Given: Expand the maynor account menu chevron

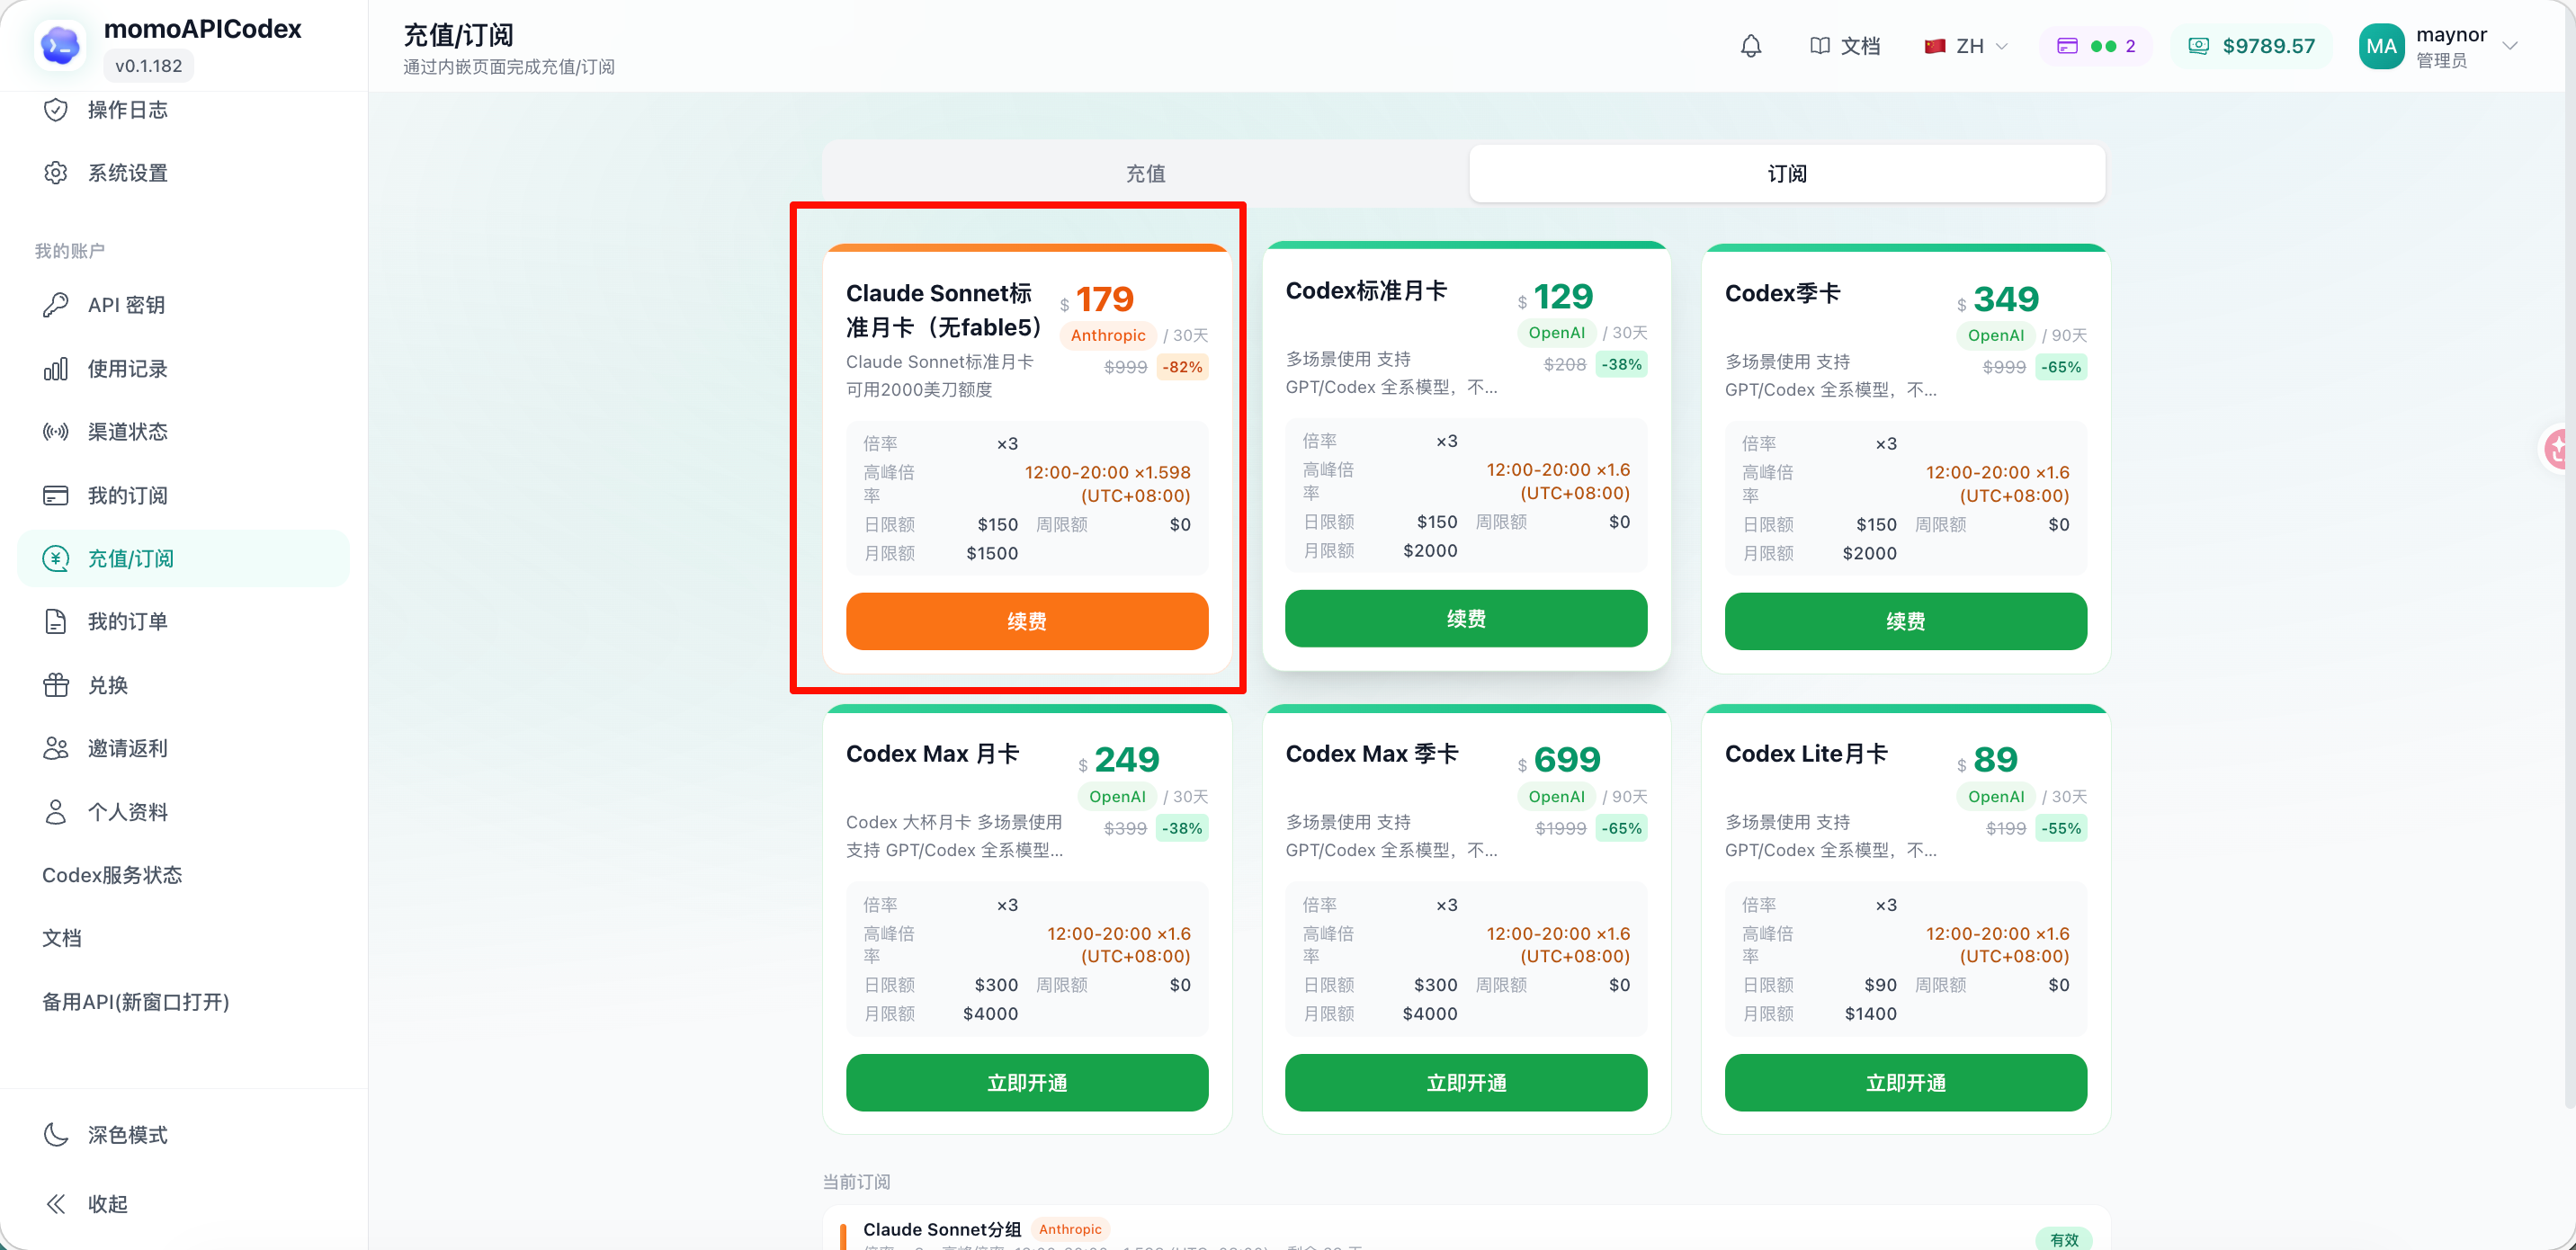Looking at the screenshot, I should tap(2510, 46).
